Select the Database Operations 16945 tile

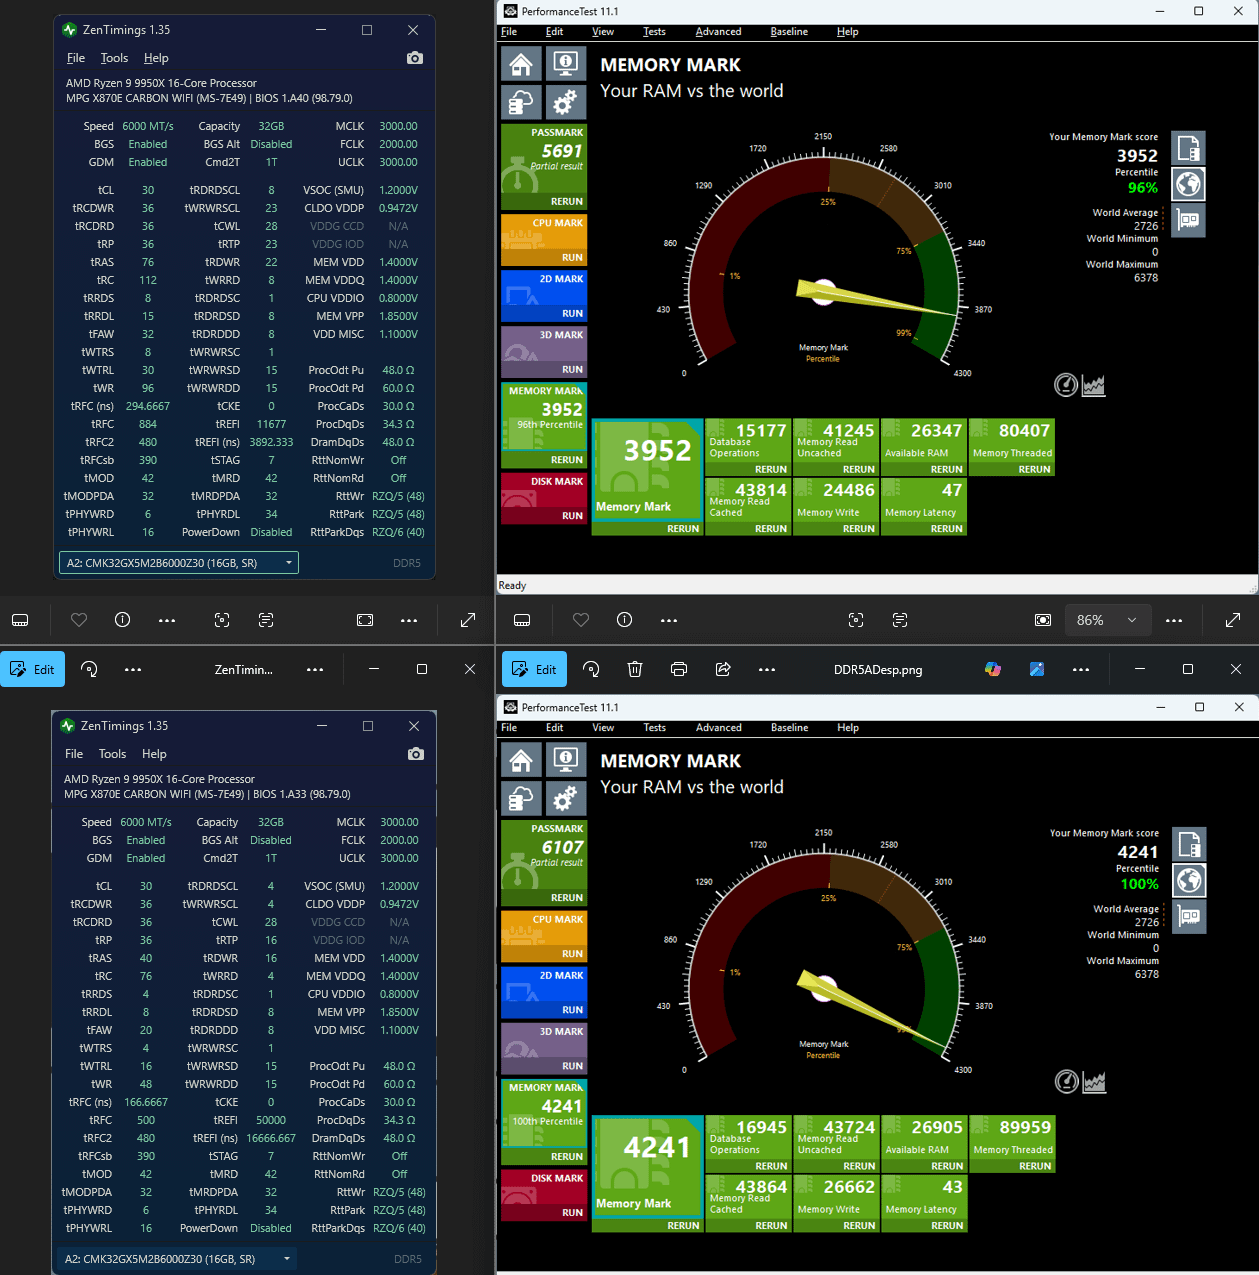[748, 1146]
